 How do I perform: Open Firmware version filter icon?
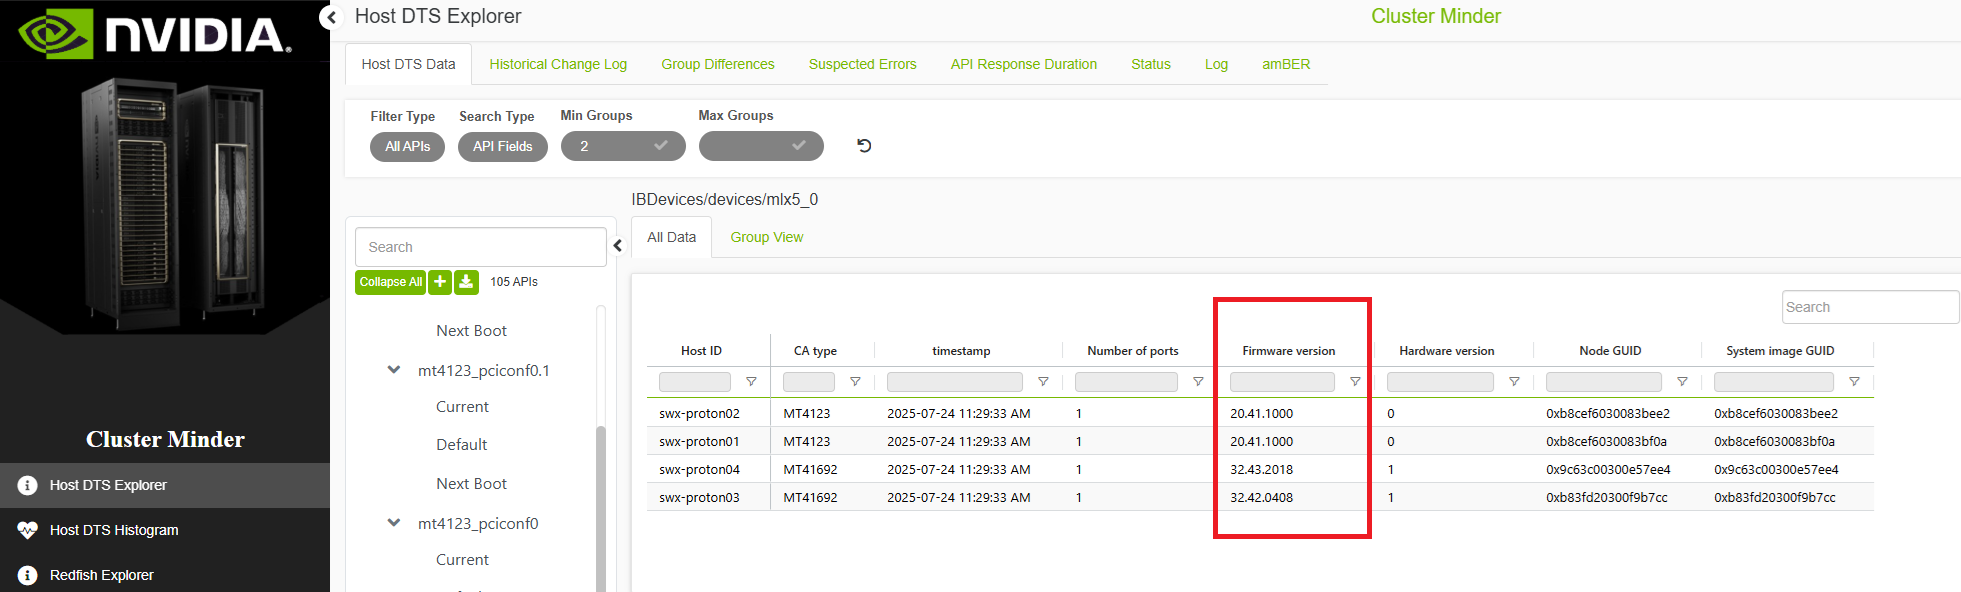point(1355,382)
